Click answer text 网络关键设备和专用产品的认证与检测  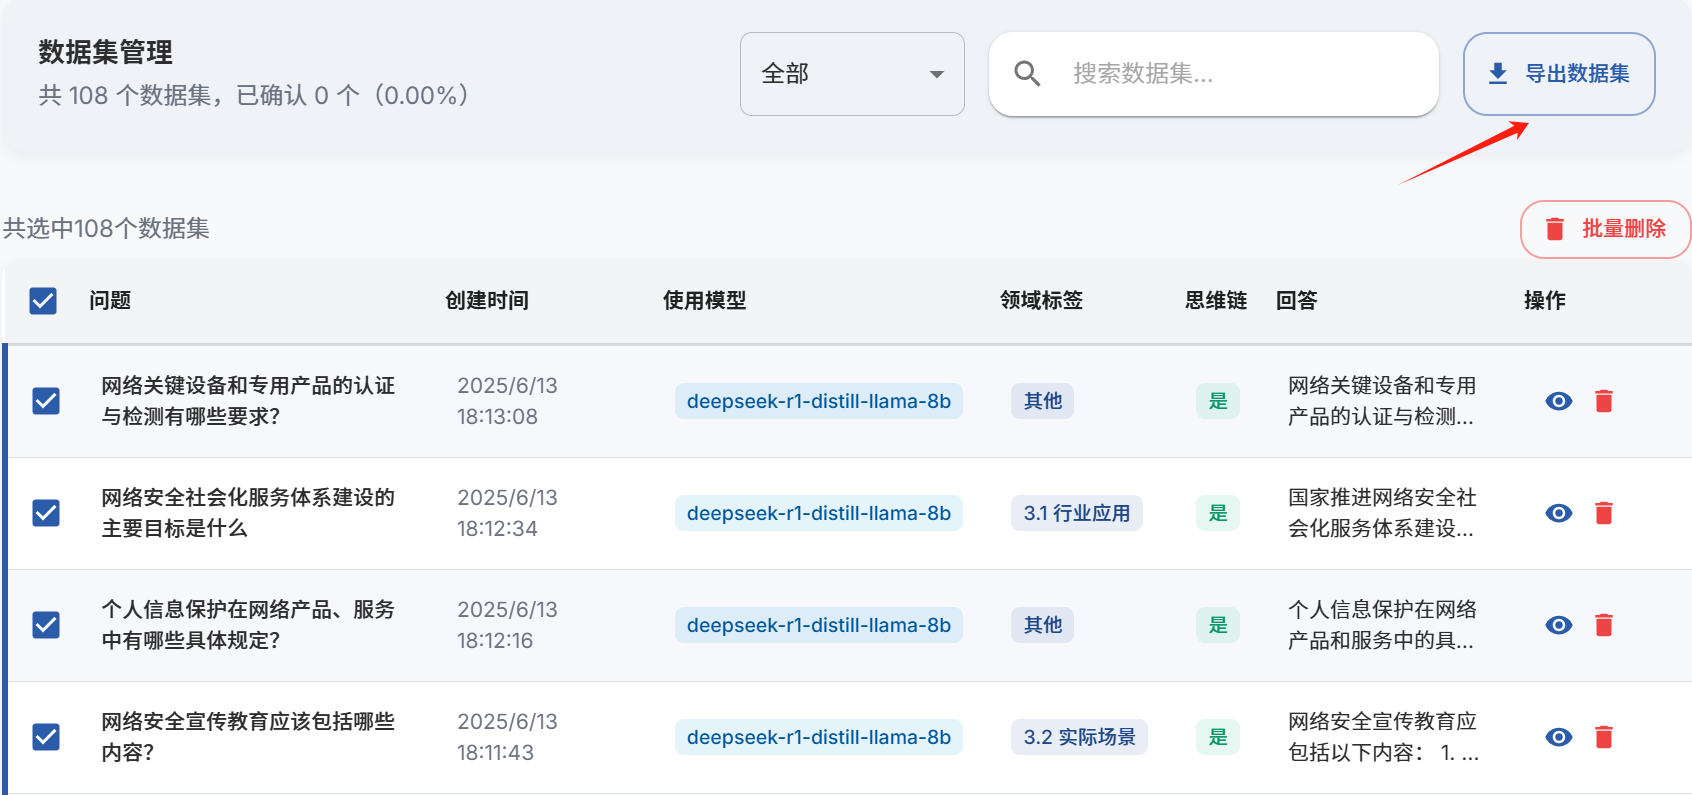point(1382,401)
